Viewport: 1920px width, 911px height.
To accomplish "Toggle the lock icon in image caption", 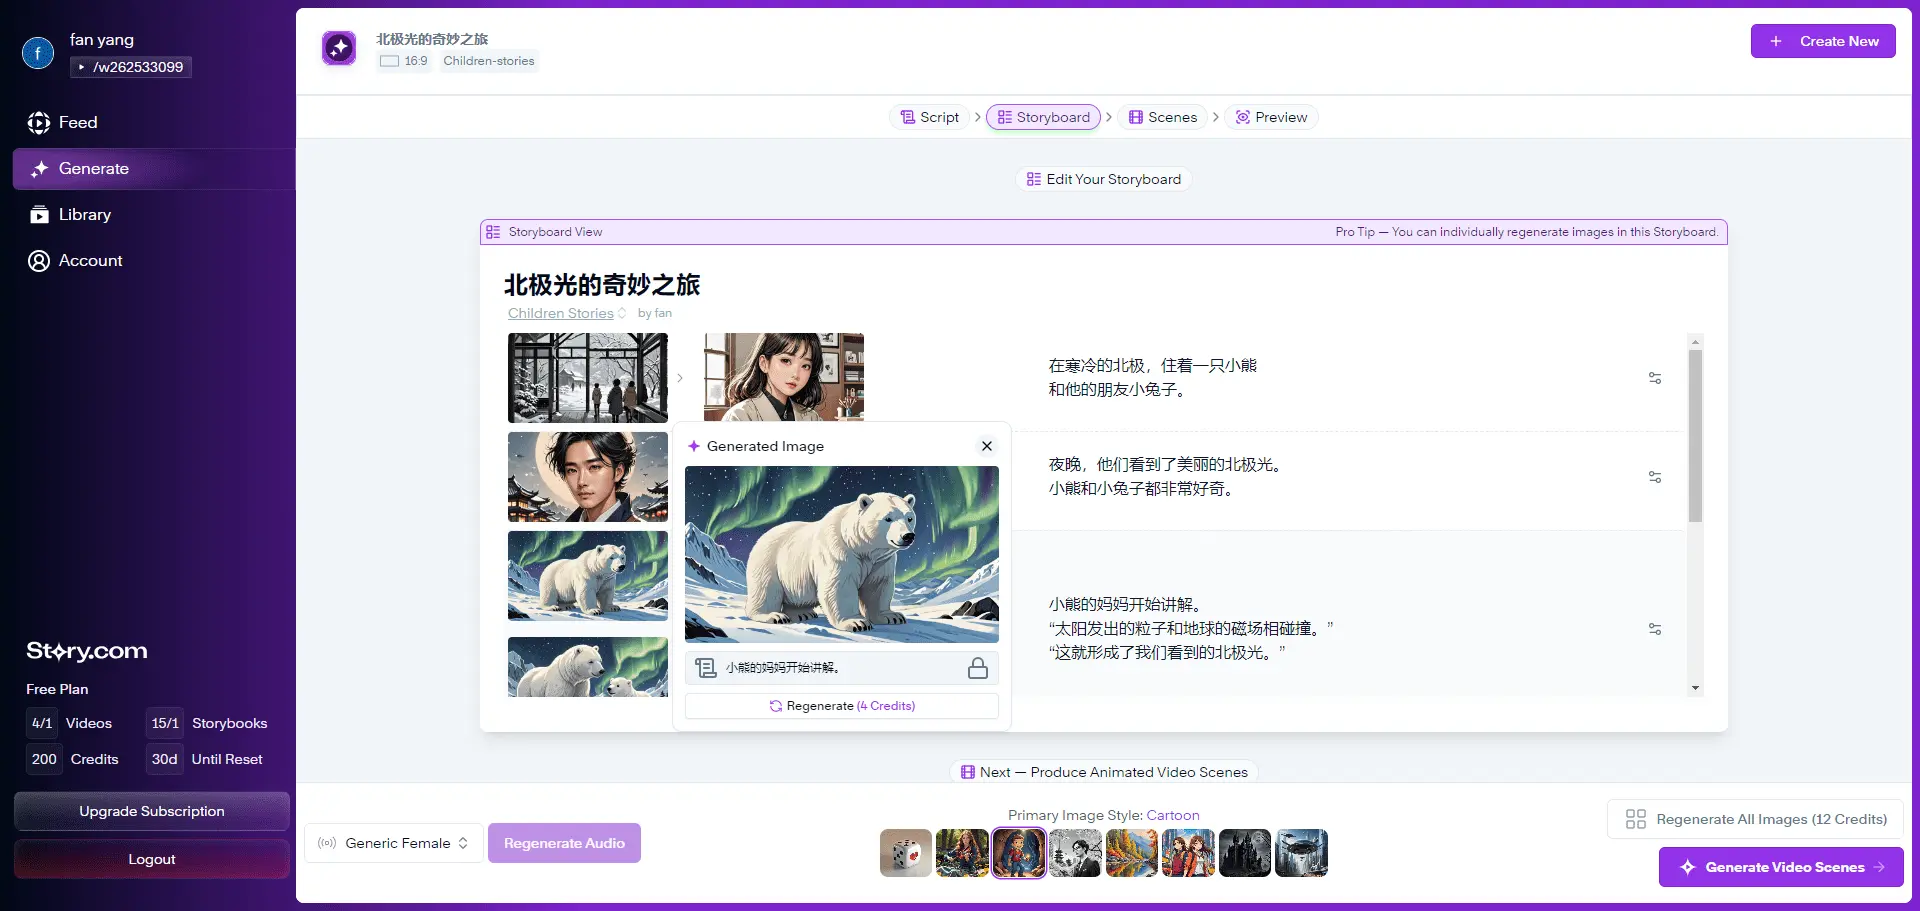I will point(977,668).
